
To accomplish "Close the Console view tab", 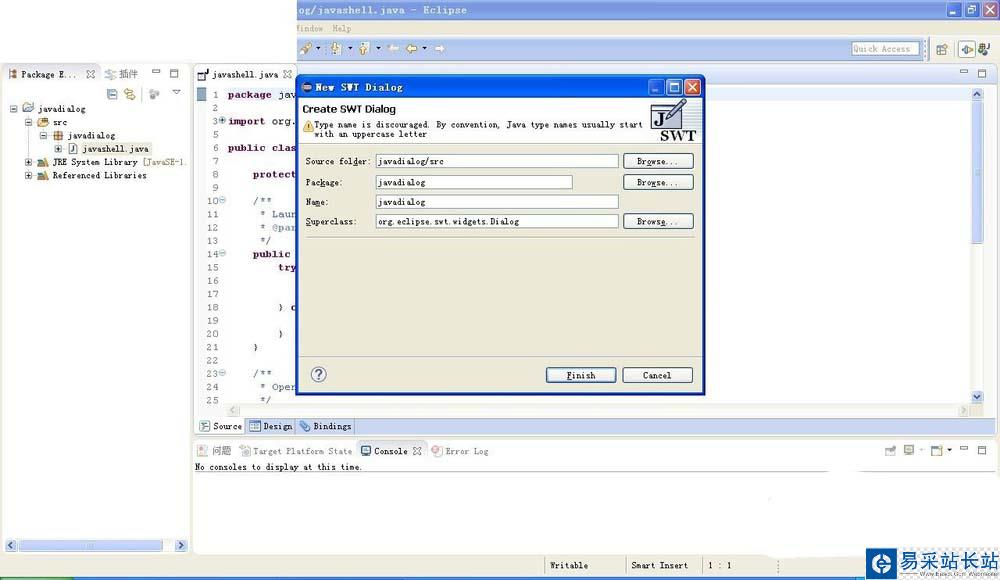I will point(417,451).
